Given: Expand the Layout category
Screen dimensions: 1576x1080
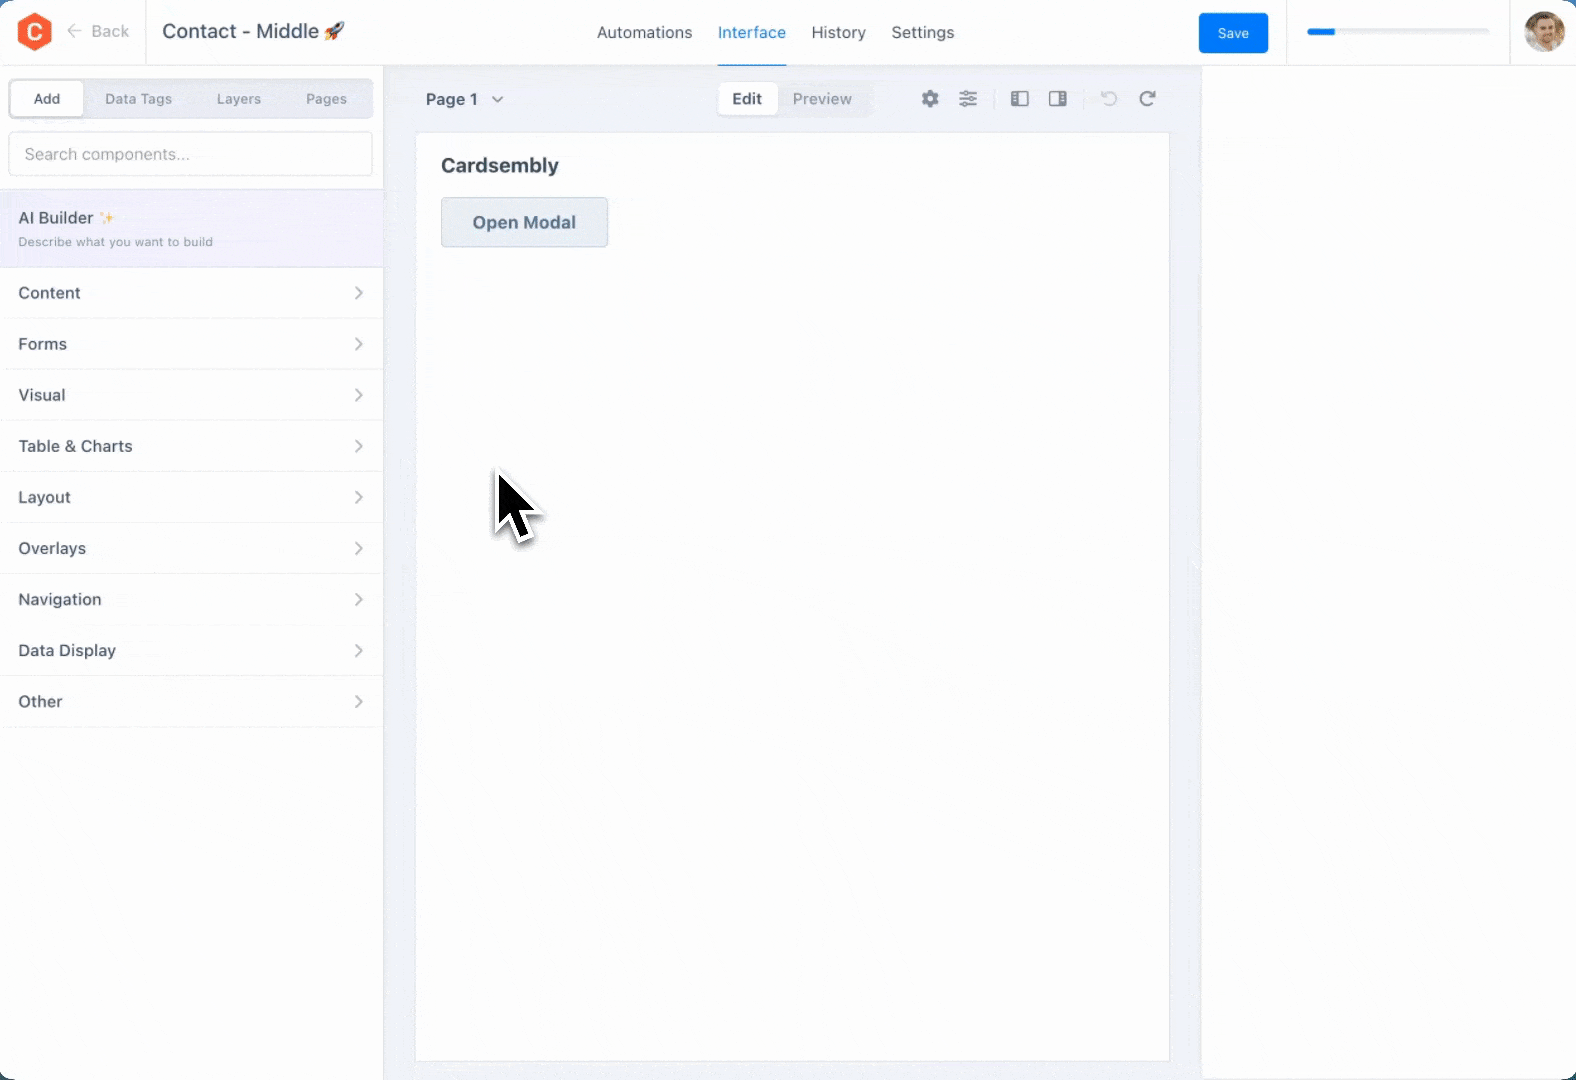Looking at the screenshot, I should (191, 497).
